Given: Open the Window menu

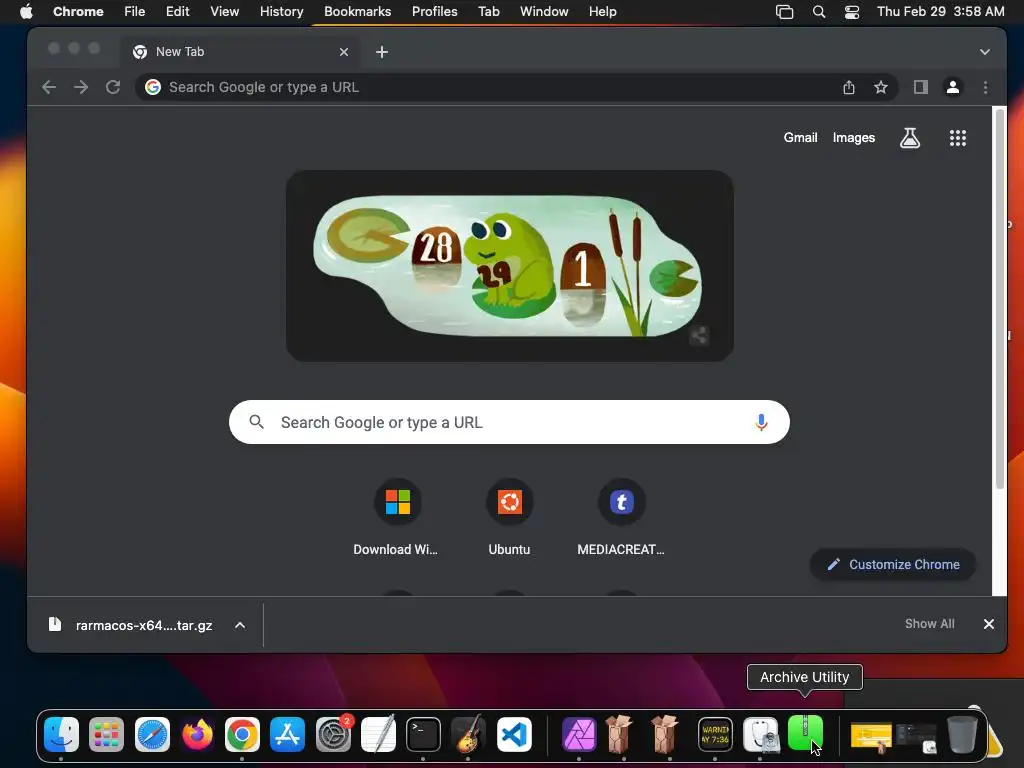Looking at the screenshot, I should pos(544,11).
